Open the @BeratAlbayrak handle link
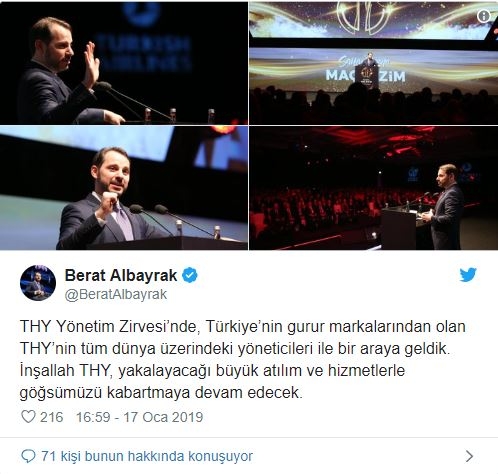Image resolution: width=498 pixels, height=474 pixels. point(116,295)
